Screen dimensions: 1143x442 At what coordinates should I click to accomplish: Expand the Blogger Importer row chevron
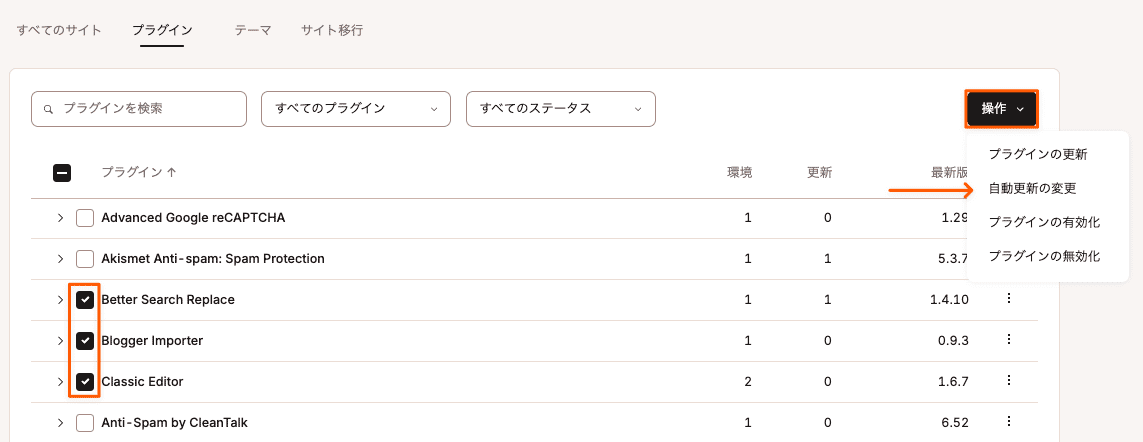61,341
